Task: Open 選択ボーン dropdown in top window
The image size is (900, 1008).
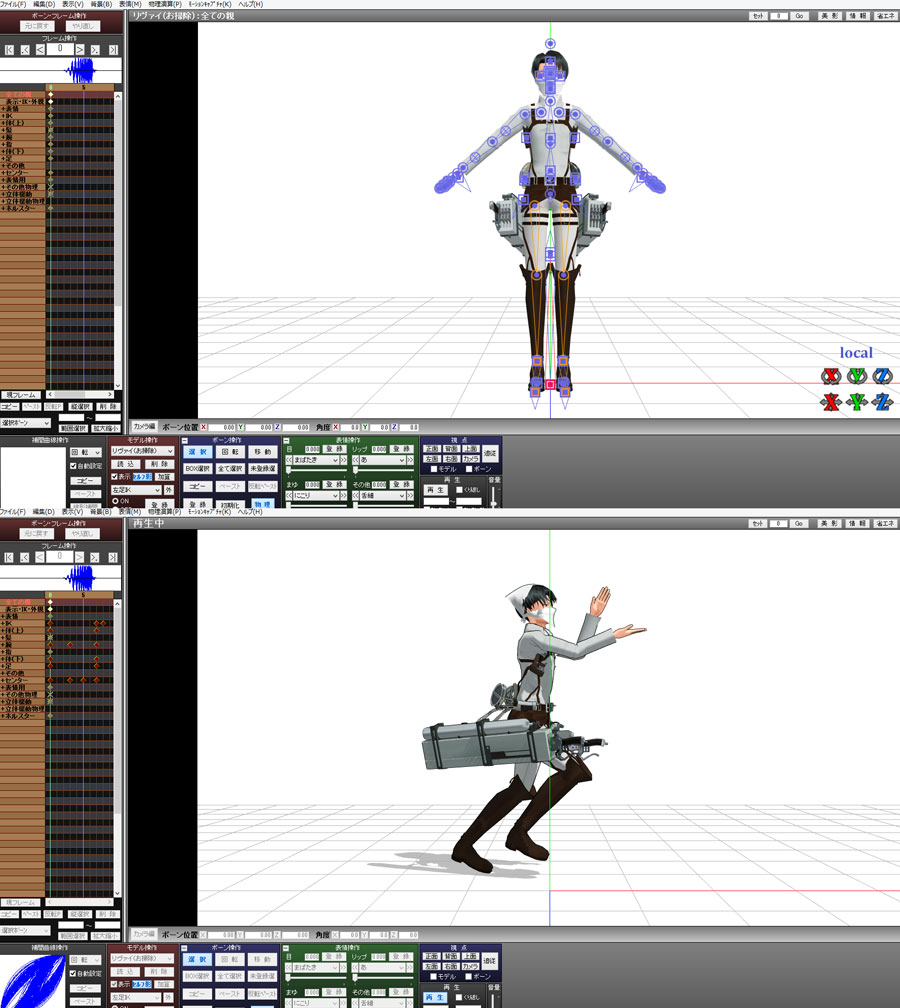Action: [25, 423]
